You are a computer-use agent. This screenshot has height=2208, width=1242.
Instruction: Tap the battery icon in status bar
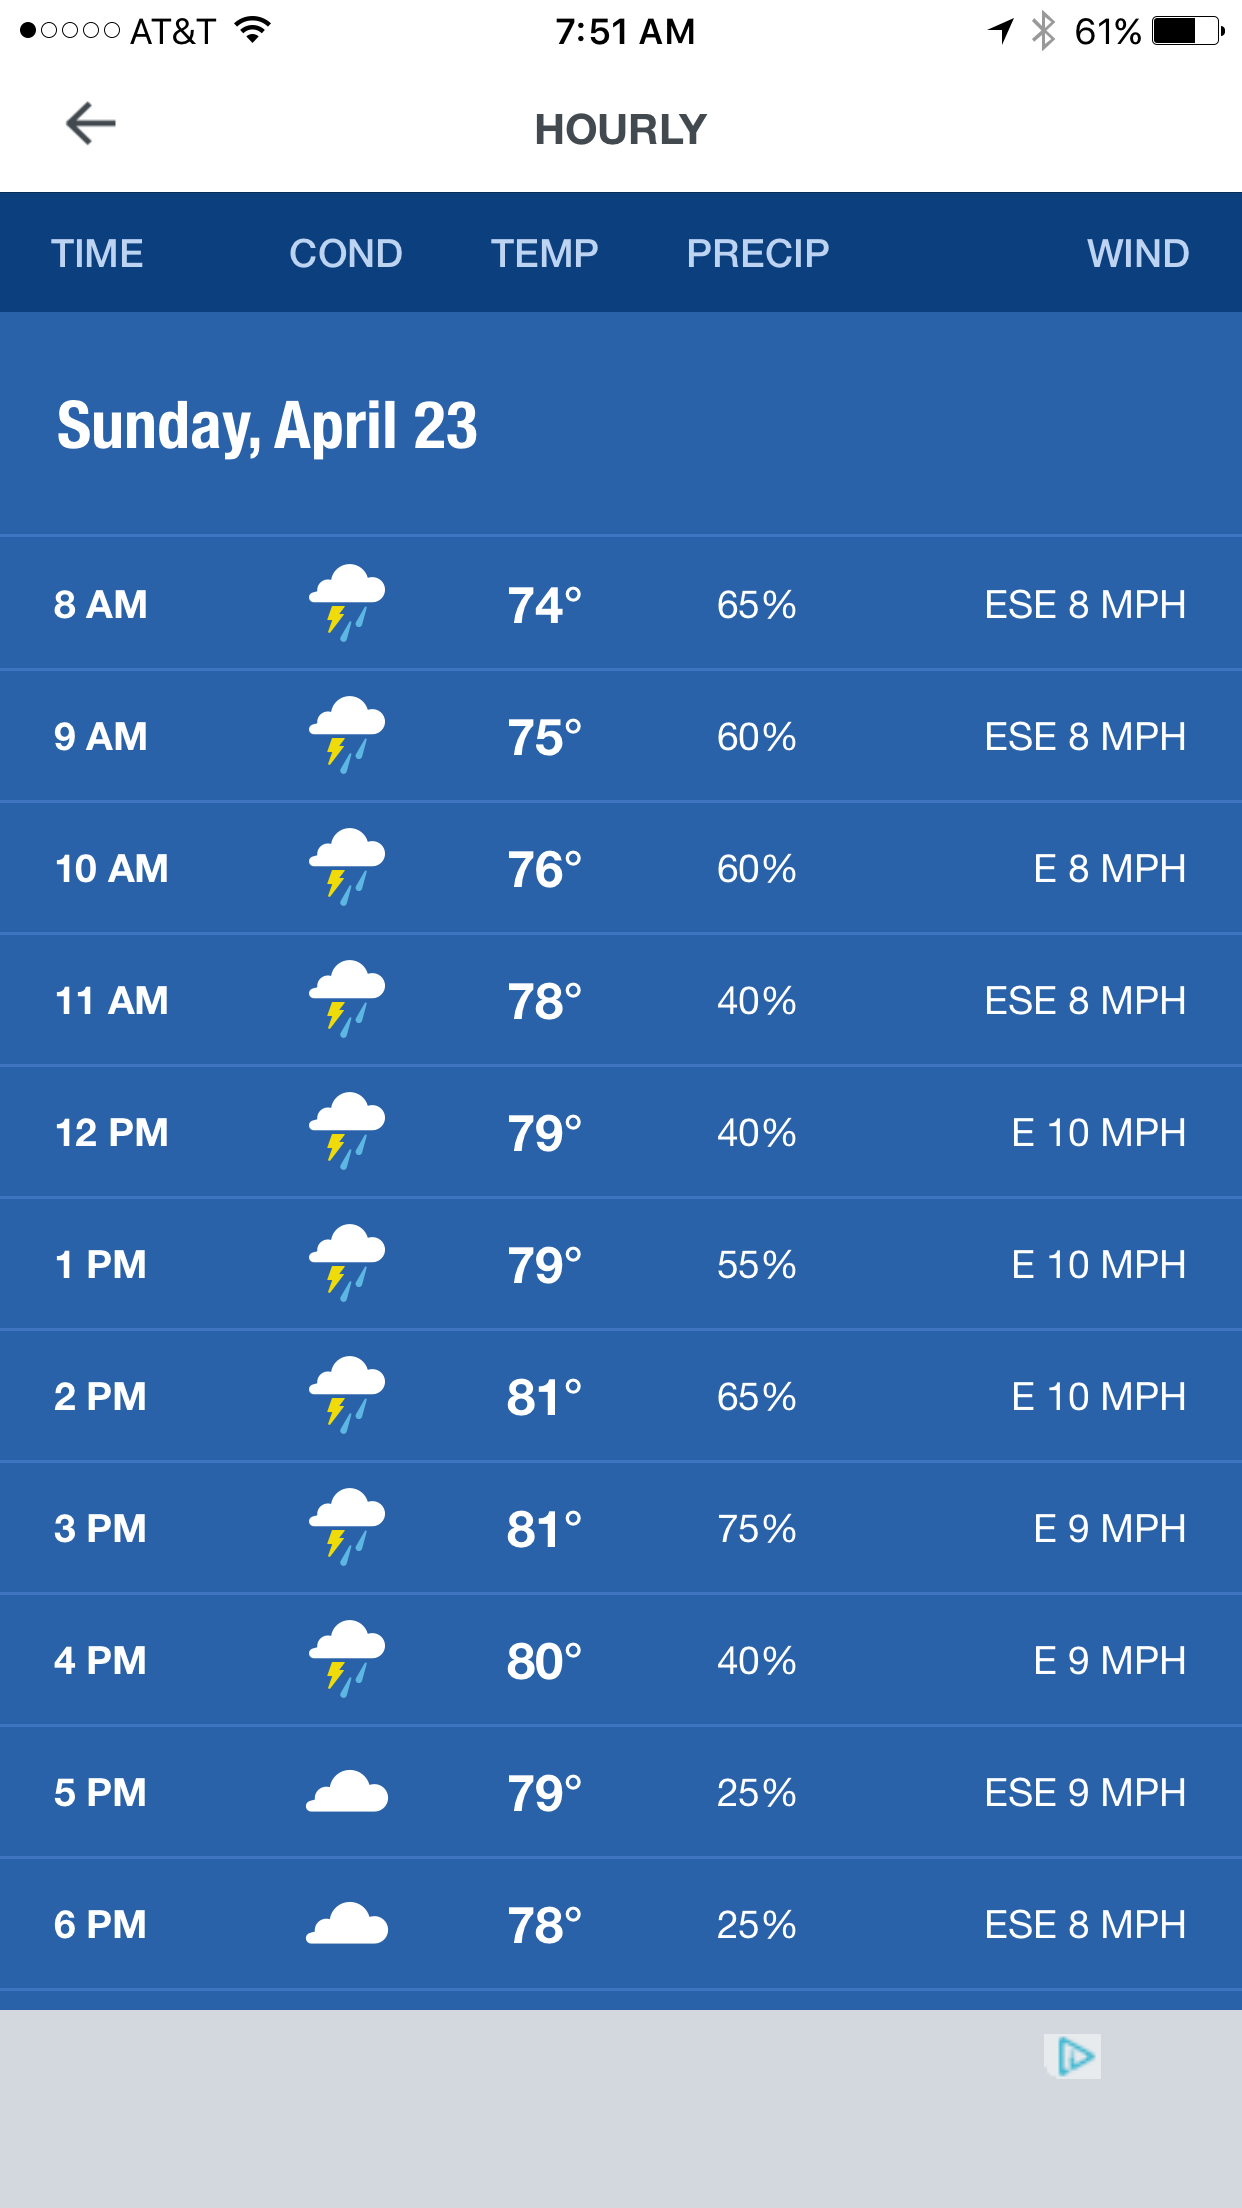pos(1188,31)
